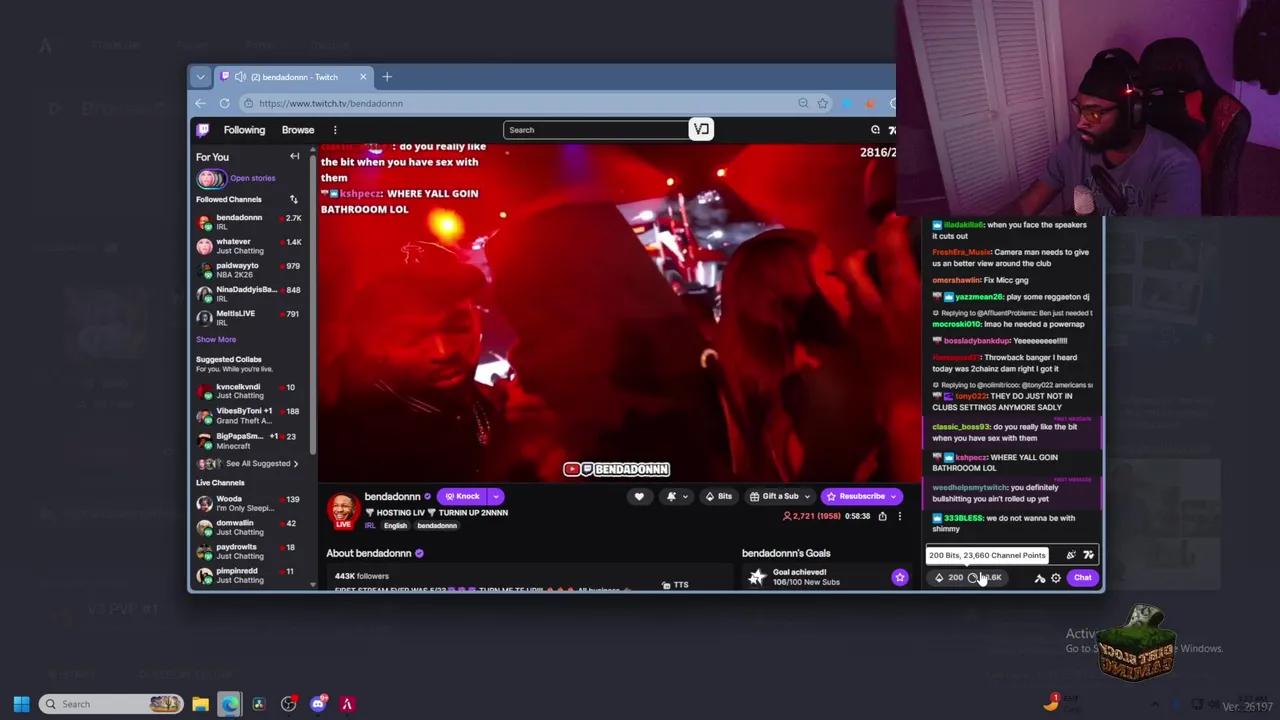
Task: Open a new browser tab
Action: 387,77
